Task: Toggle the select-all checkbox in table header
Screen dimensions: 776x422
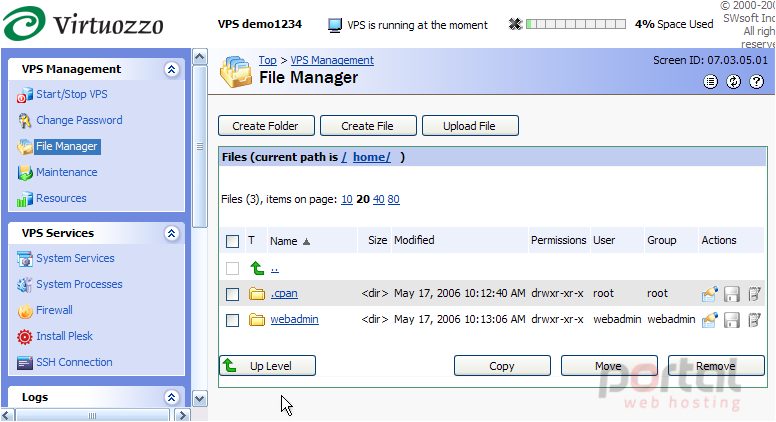Action: 232,241
